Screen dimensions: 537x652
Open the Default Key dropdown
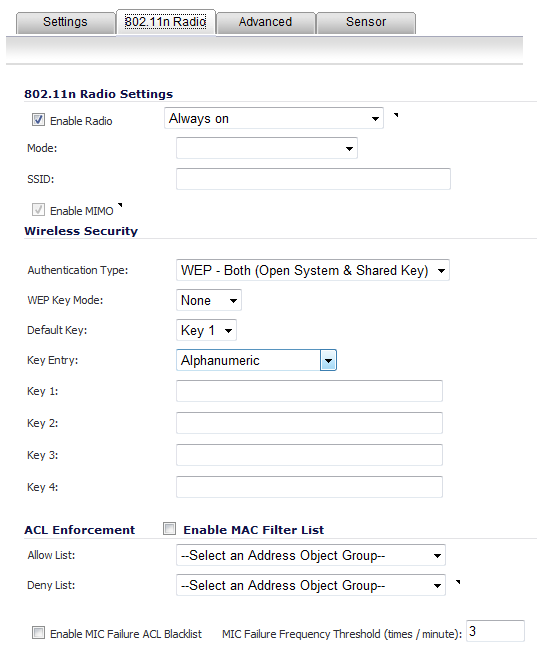[x=206, y=330]
